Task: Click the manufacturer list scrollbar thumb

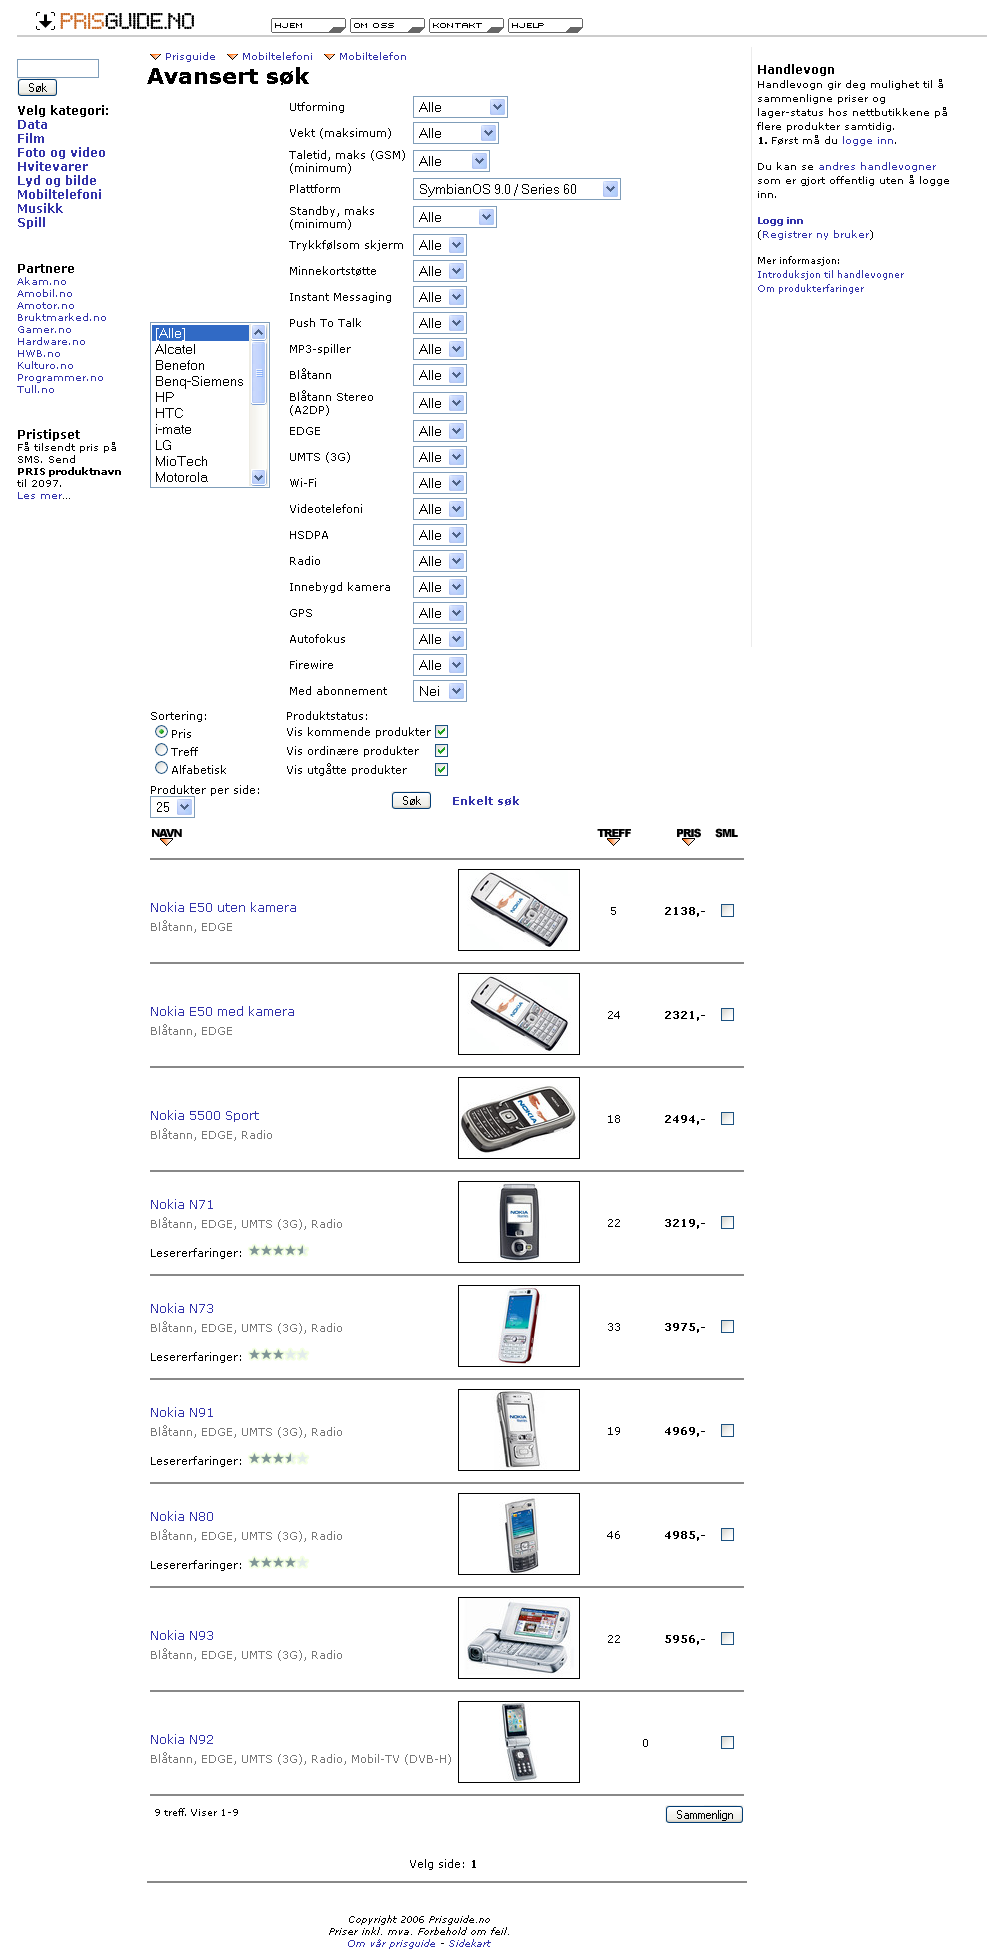Action: point(259,373)
